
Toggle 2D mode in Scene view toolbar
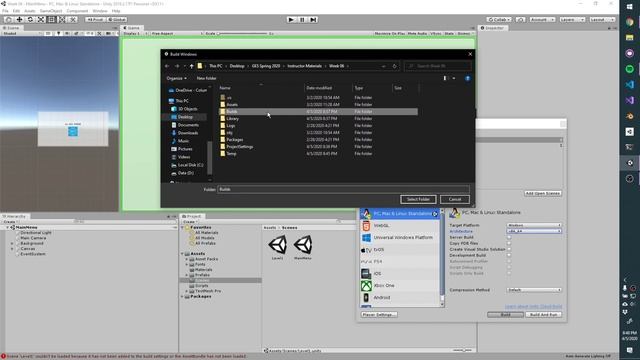48,33
